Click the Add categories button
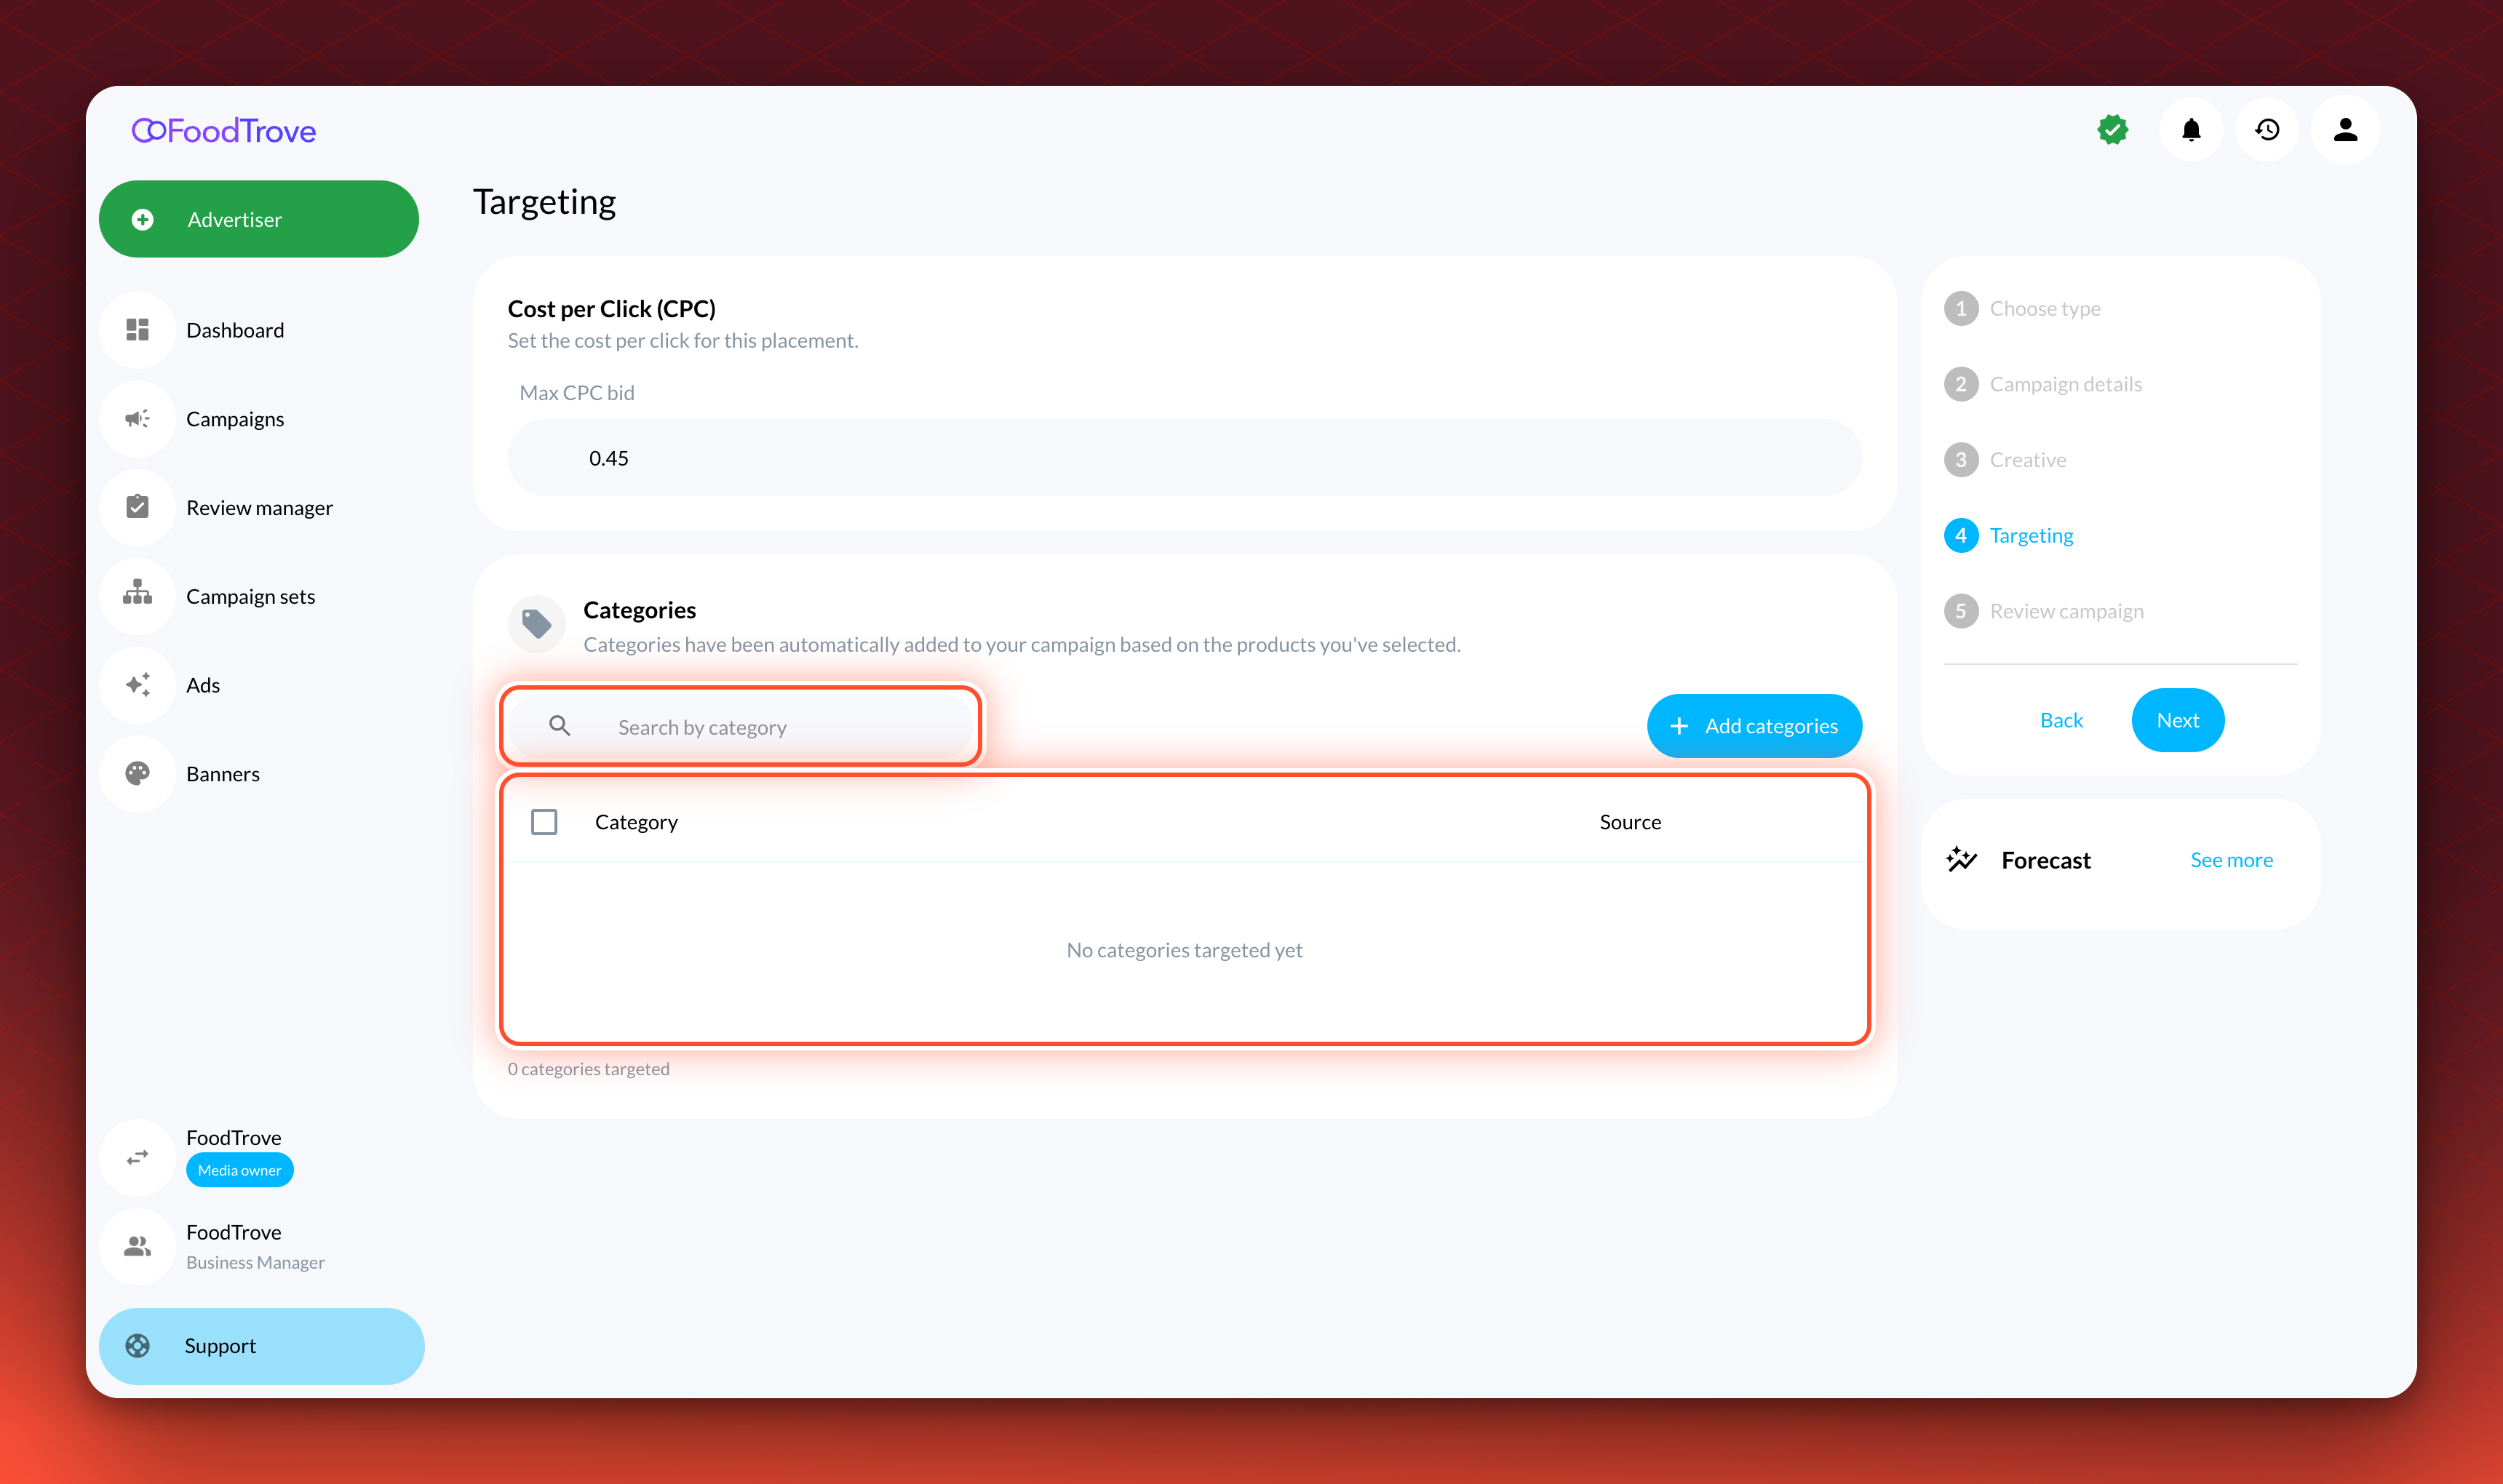 [x=1754, y=726]
